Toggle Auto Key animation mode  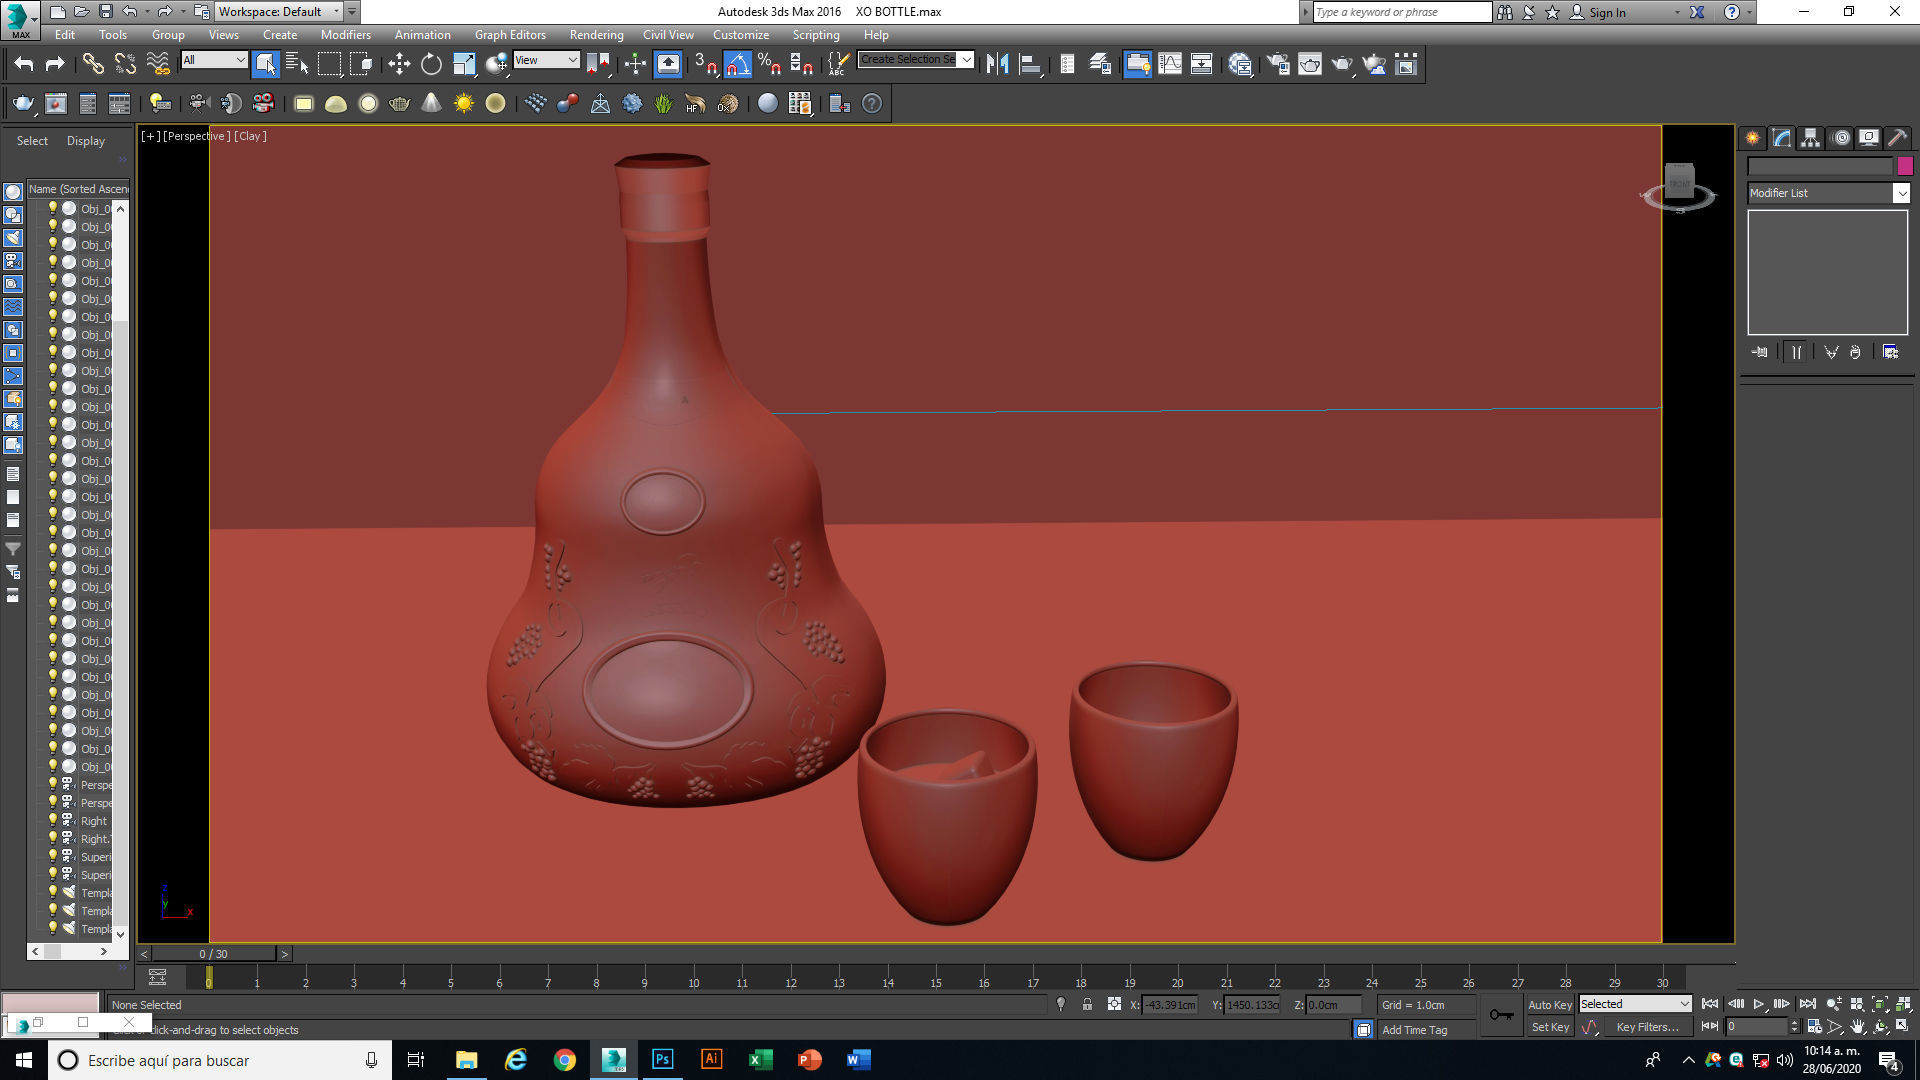click(1549, 1004)
